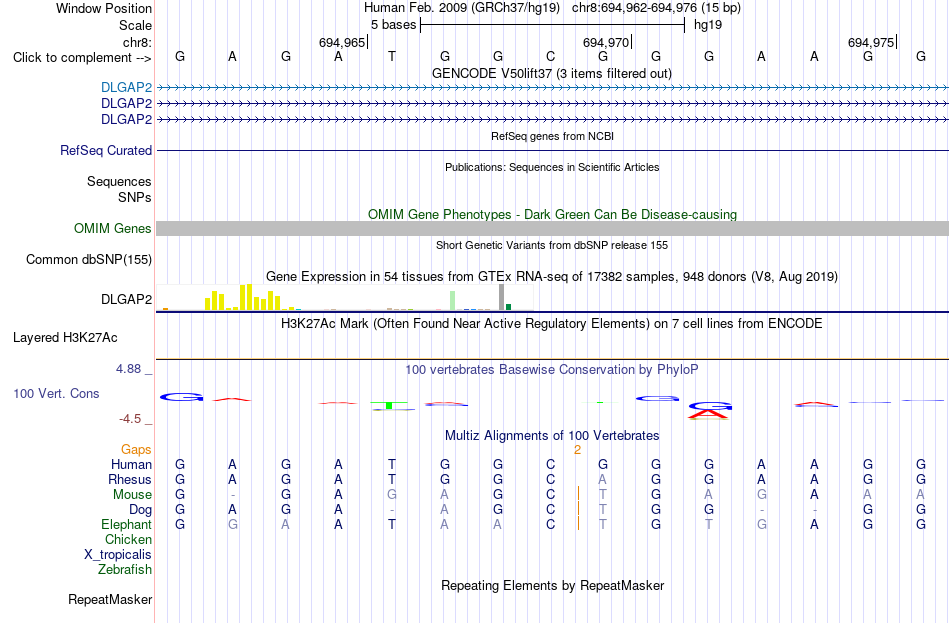Select the Chicken species label
Viewport: 950px width, 623px height.
point(128,539)
